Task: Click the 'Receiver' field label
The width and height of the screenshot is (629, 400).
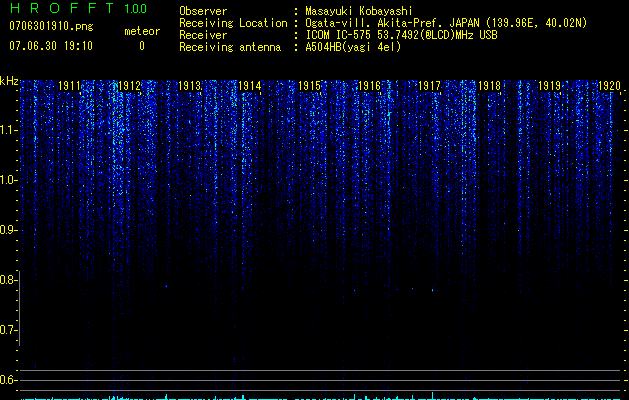Action: [x=203, y=35]
